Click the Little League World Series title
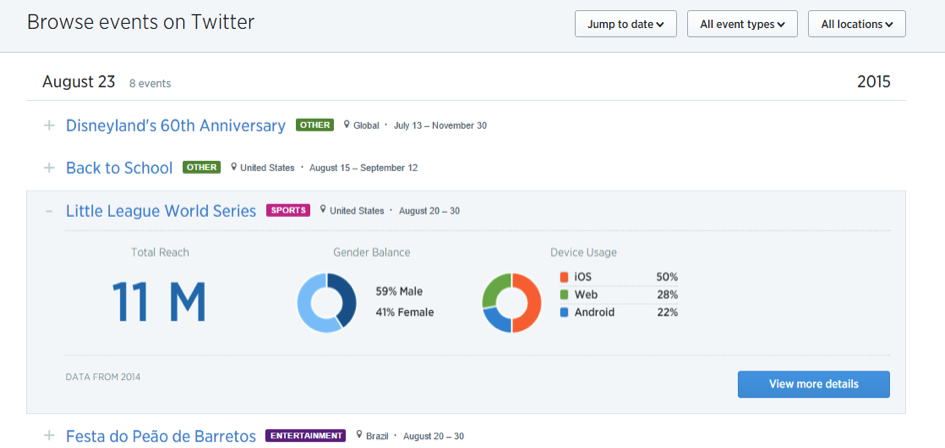The height and width of the screenshot is (448, 945). 160,211
